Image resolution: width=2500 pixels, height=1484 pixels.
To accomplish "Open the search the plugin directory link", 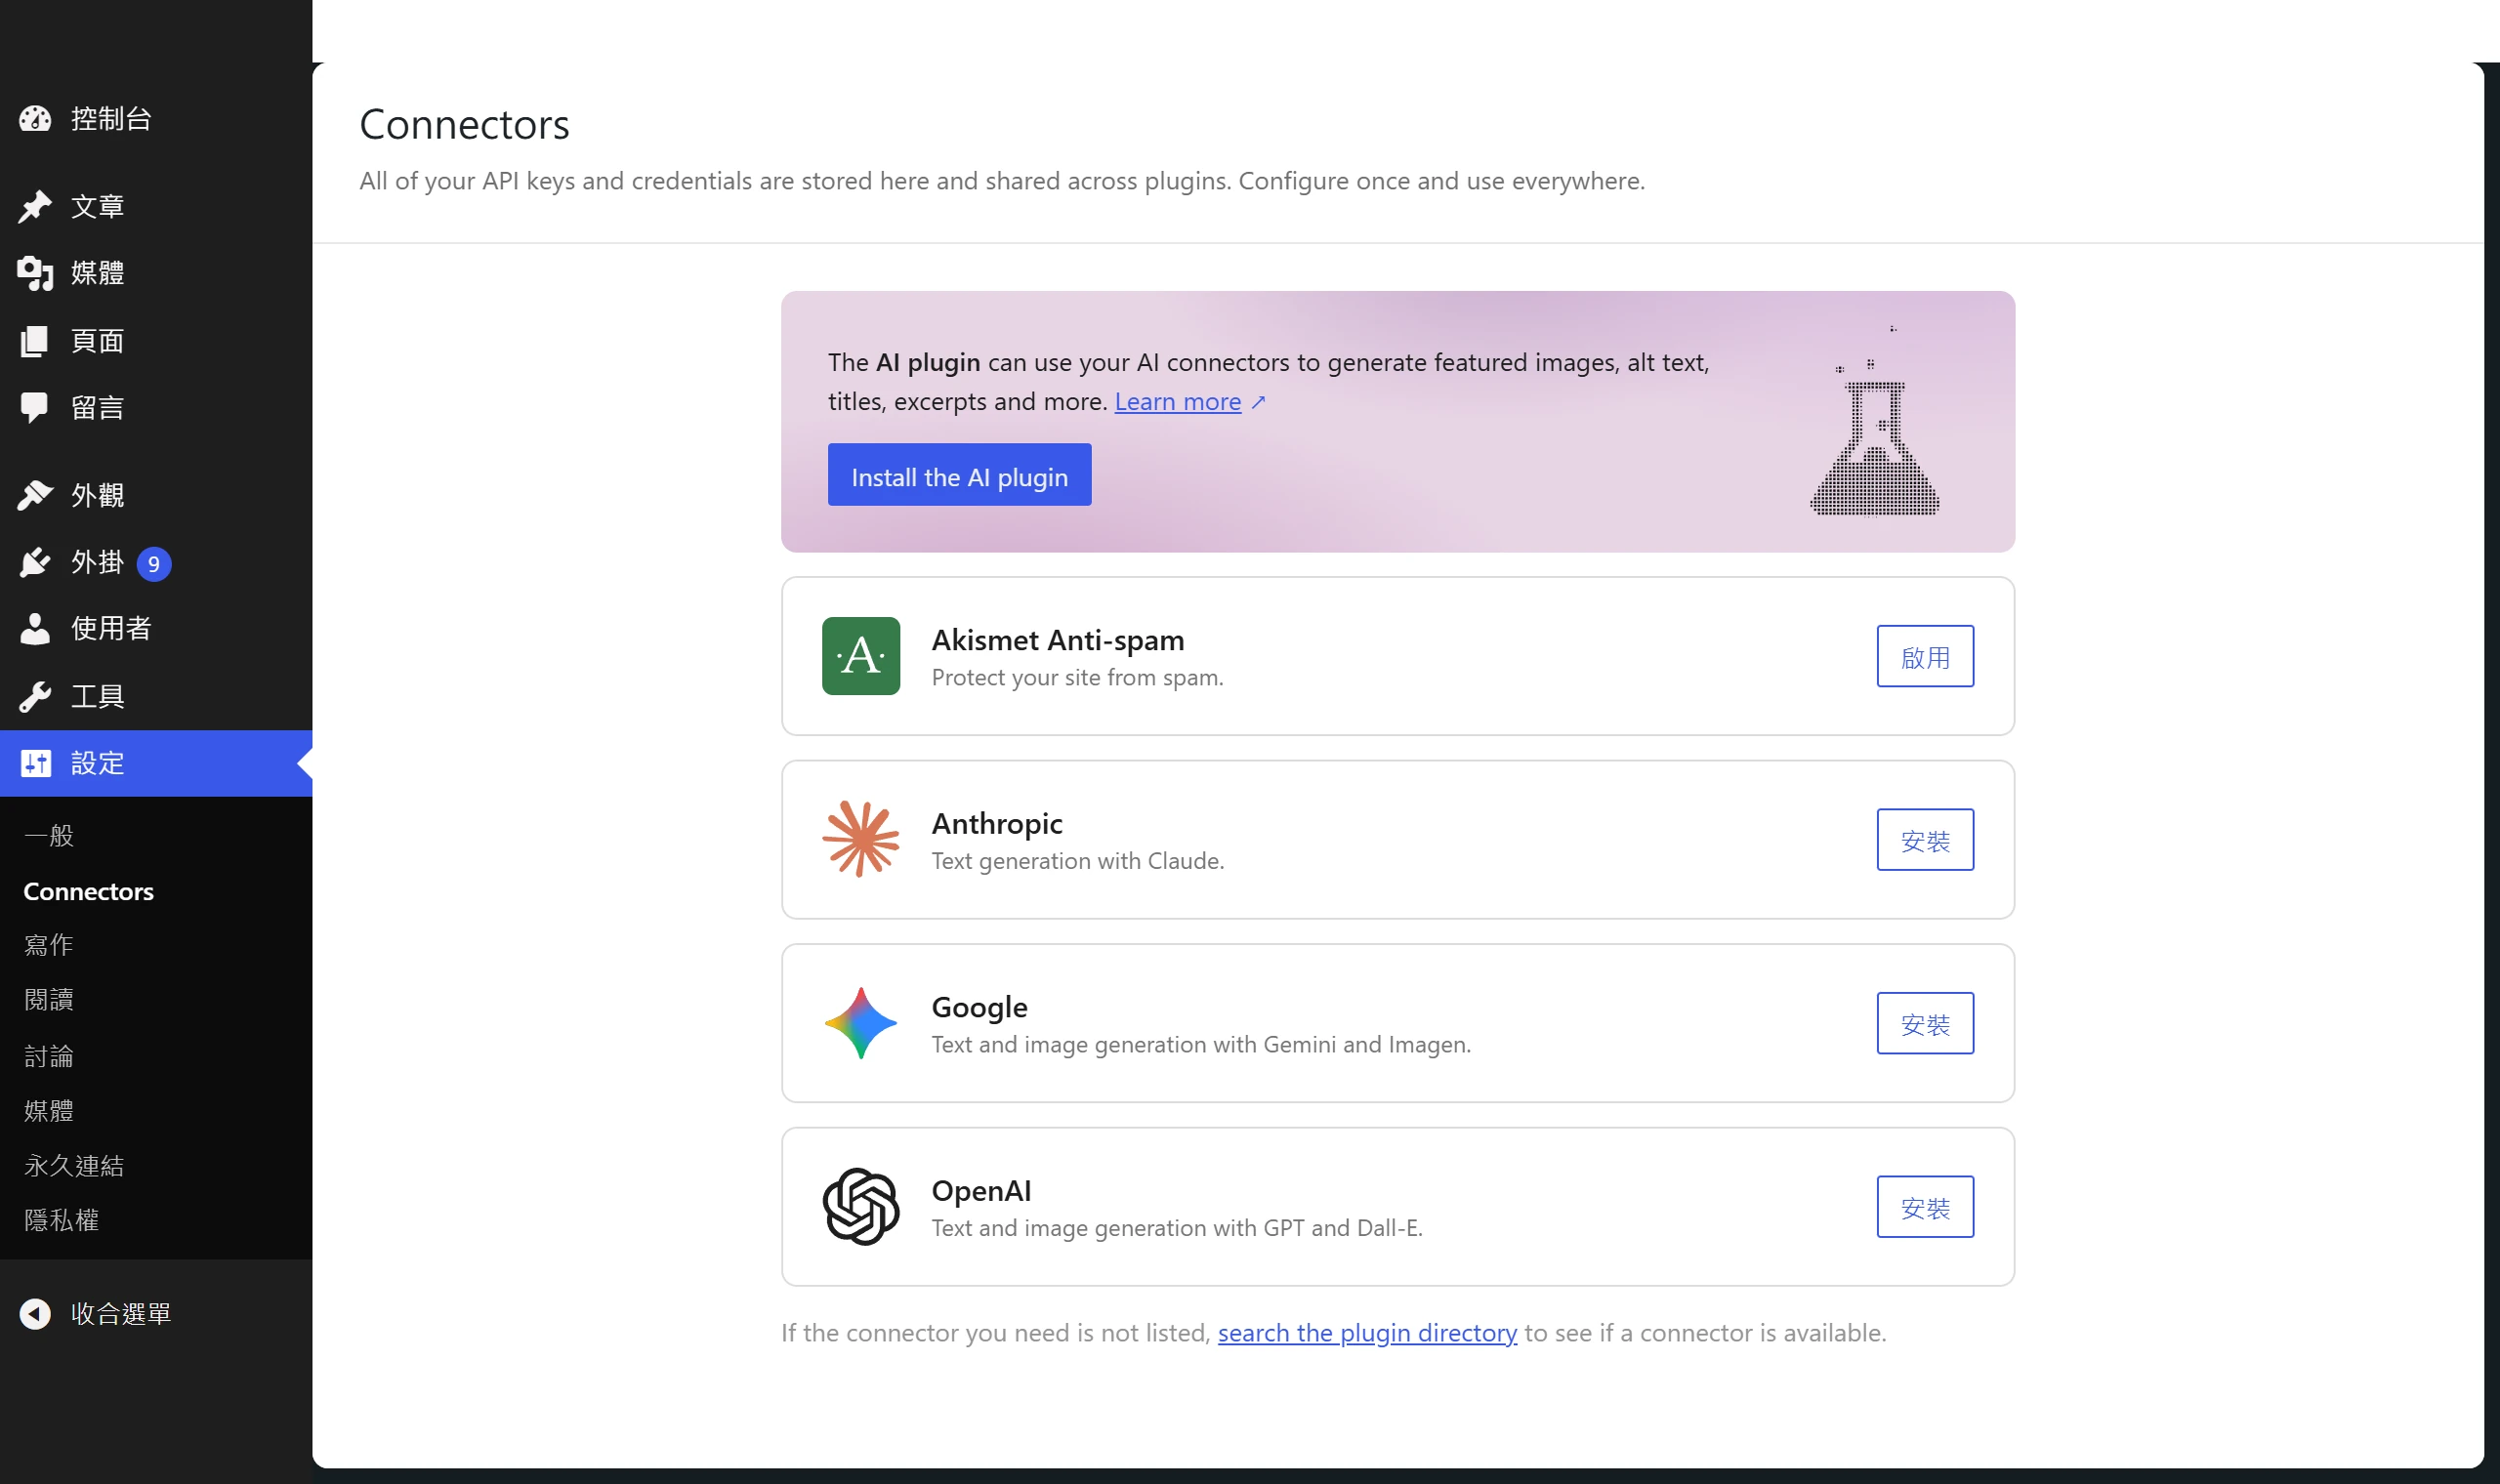I will [x=1367, y=1333].
